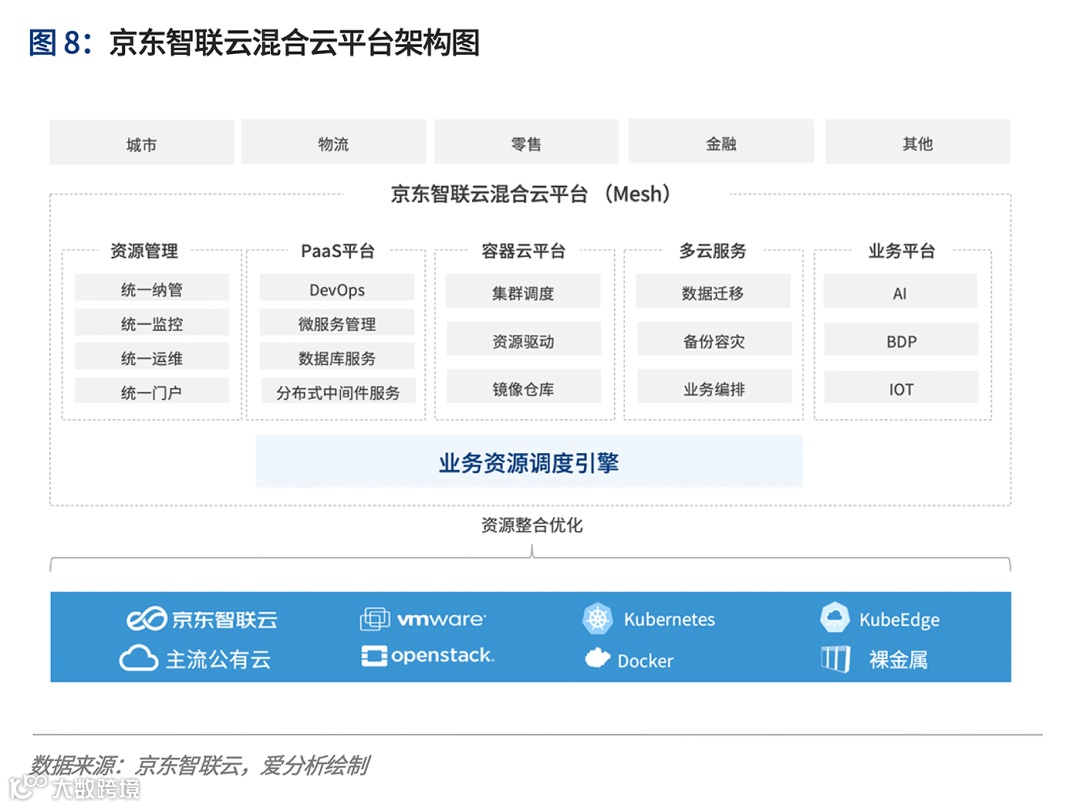Image resolution: width=1080 pixels, height=808 pixels.
Task: Click the VMware logo icon
Action: point(375,619)
